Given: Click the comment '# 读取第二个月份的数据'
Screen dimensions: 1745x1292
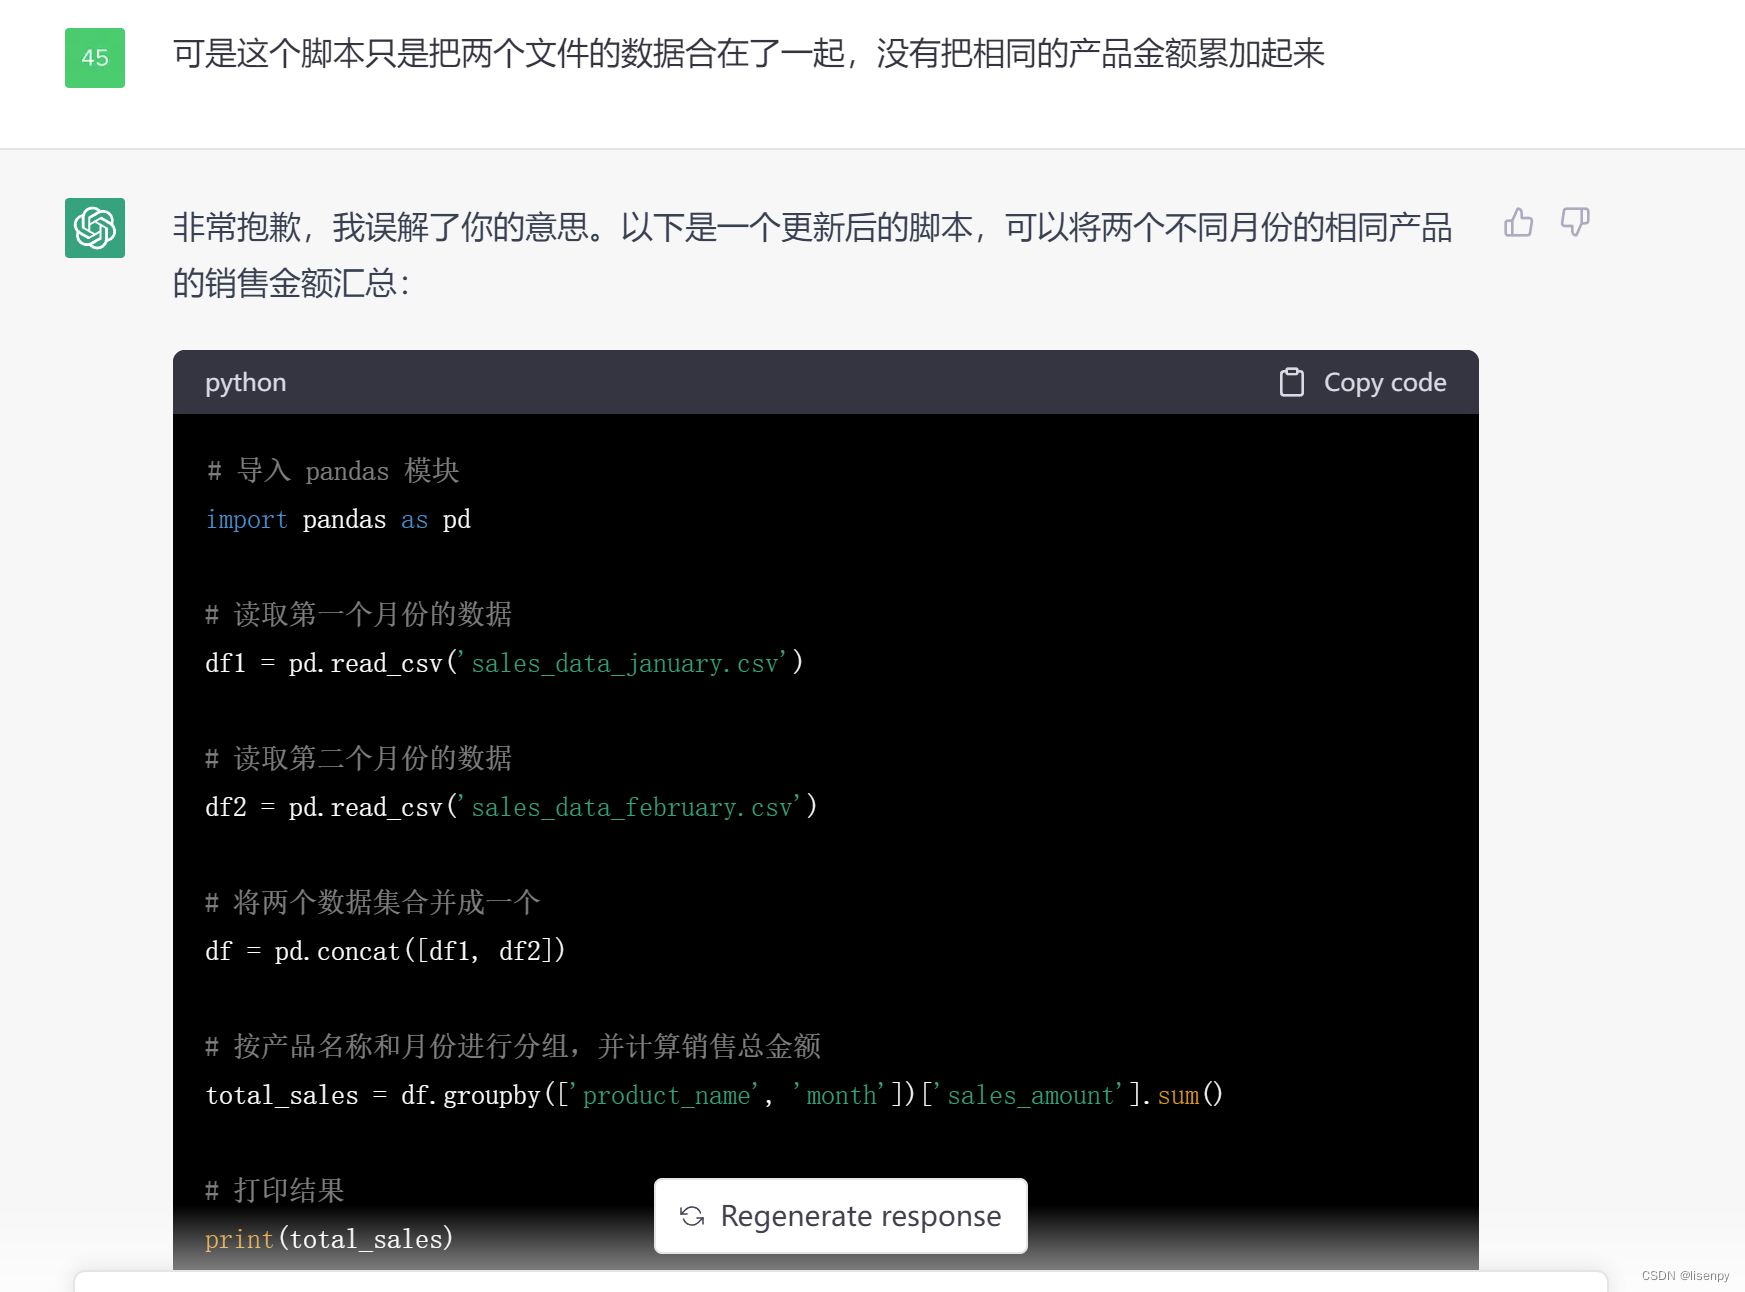Looking at the screenshot, I should tap(358, 758).
